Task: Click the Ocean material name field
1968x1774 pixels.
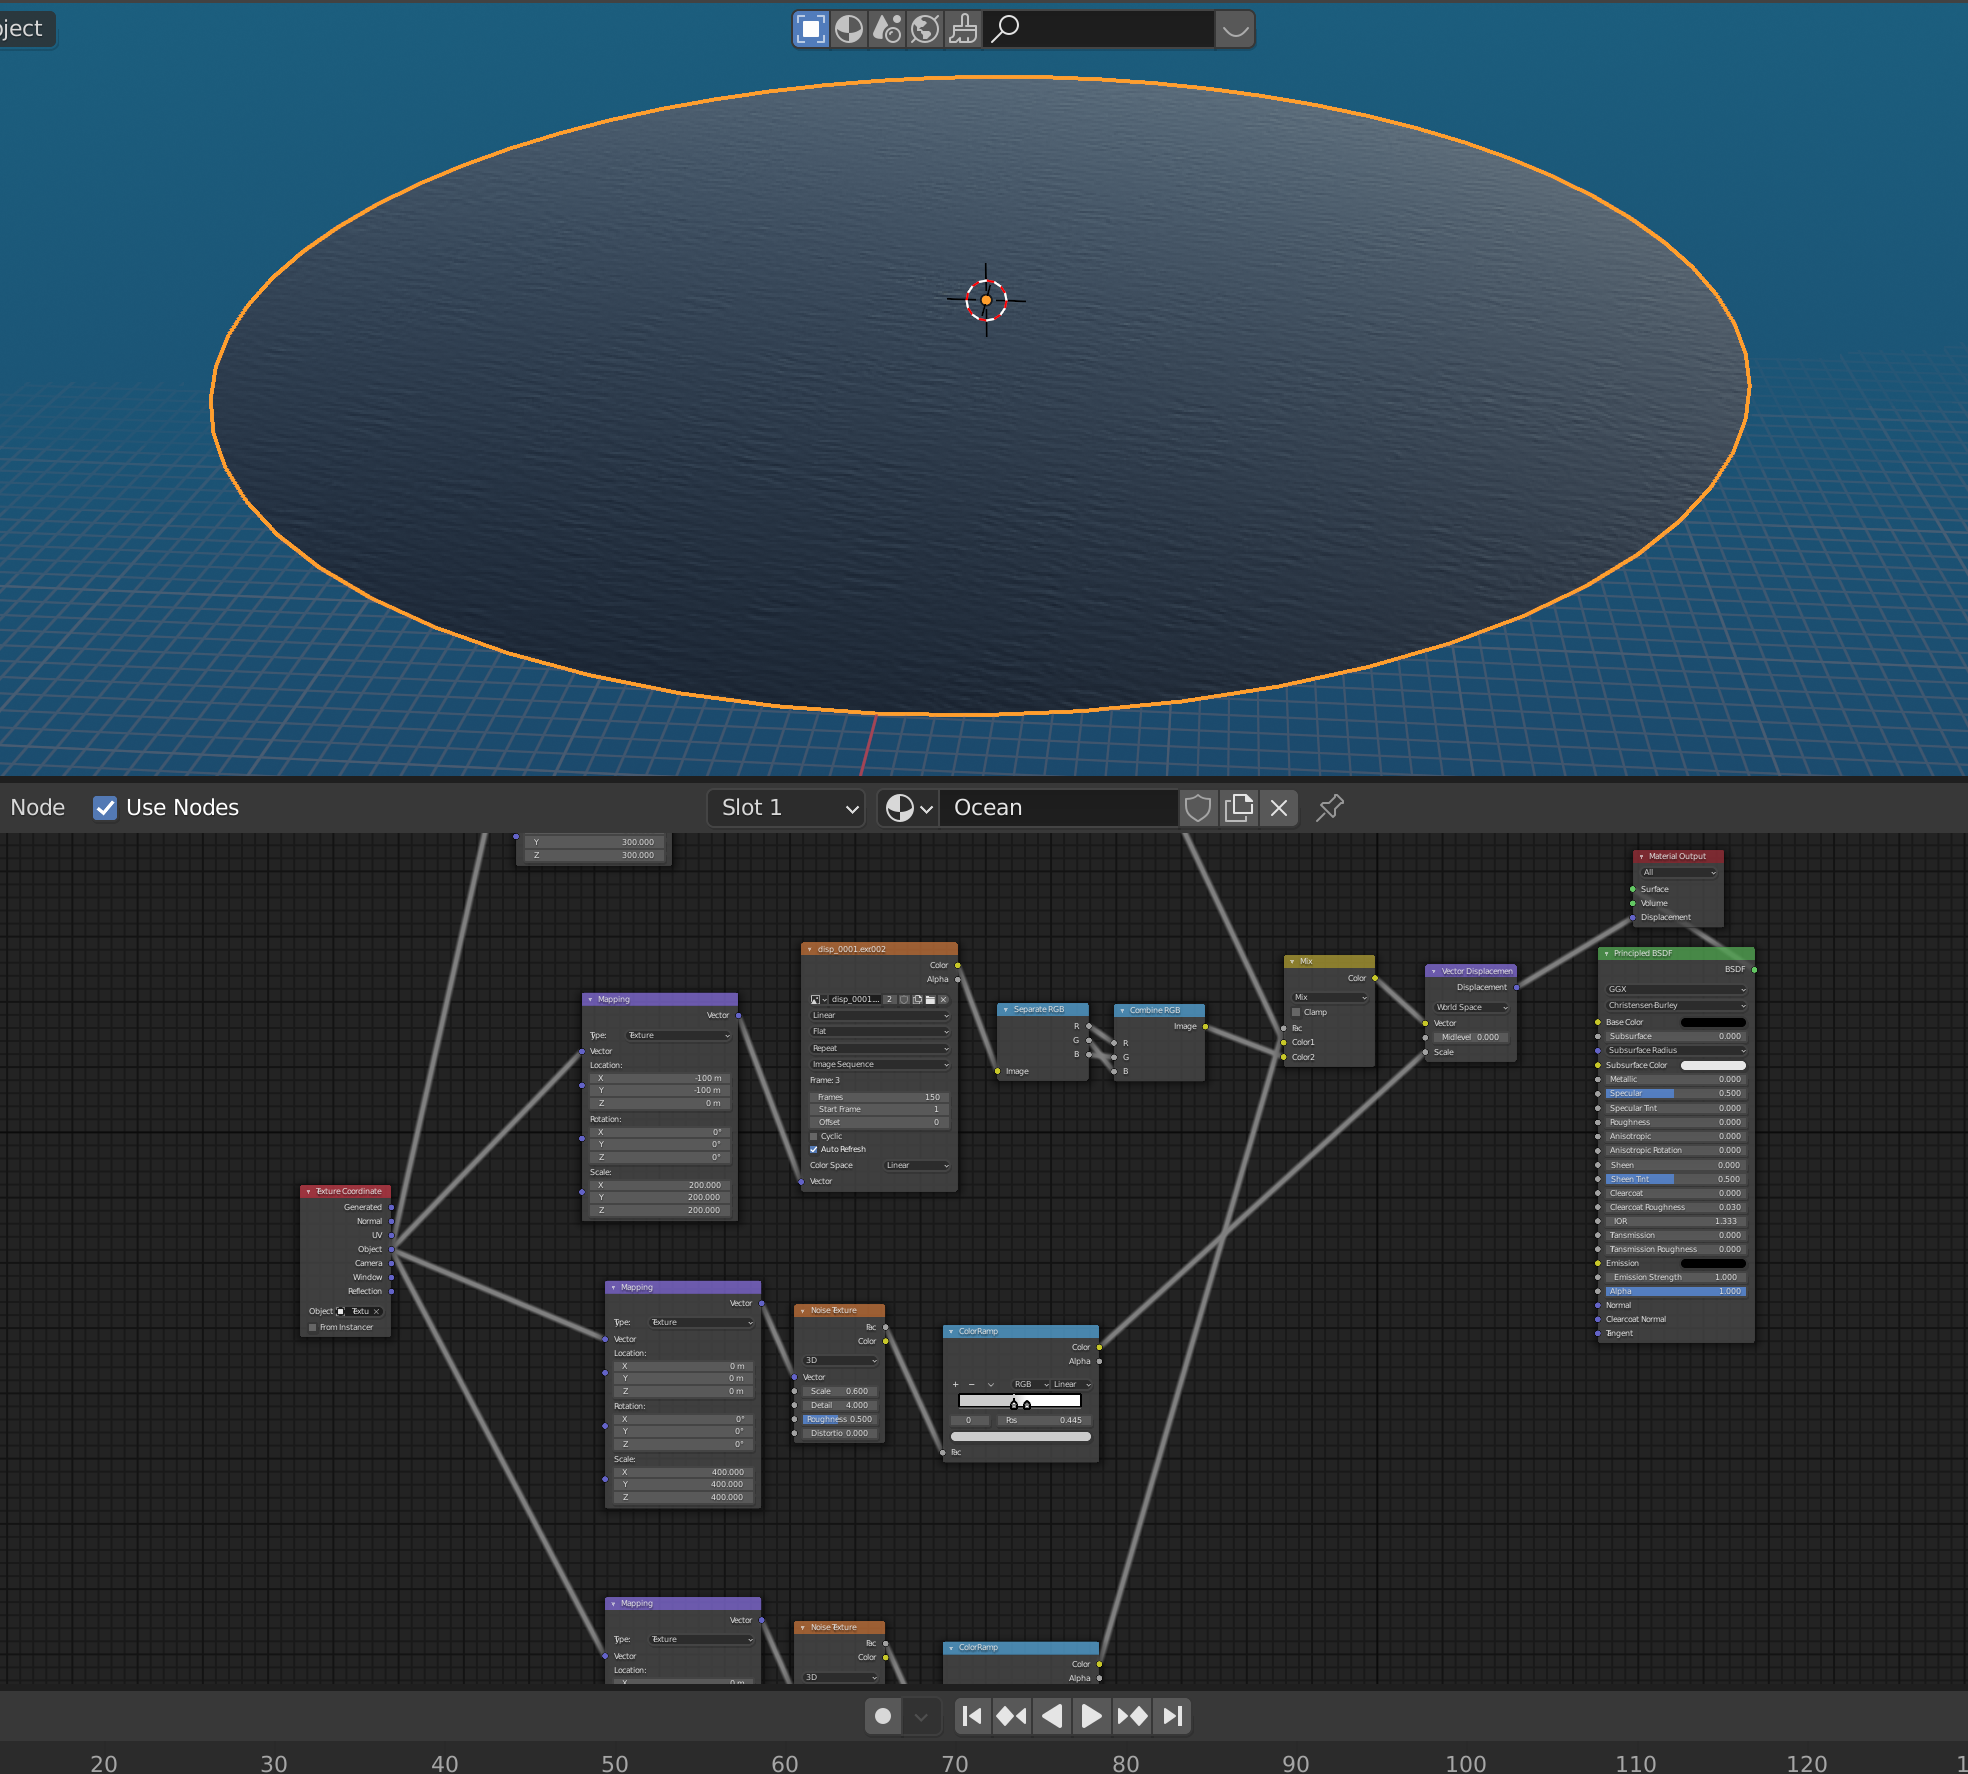Action: [1058, 807]
